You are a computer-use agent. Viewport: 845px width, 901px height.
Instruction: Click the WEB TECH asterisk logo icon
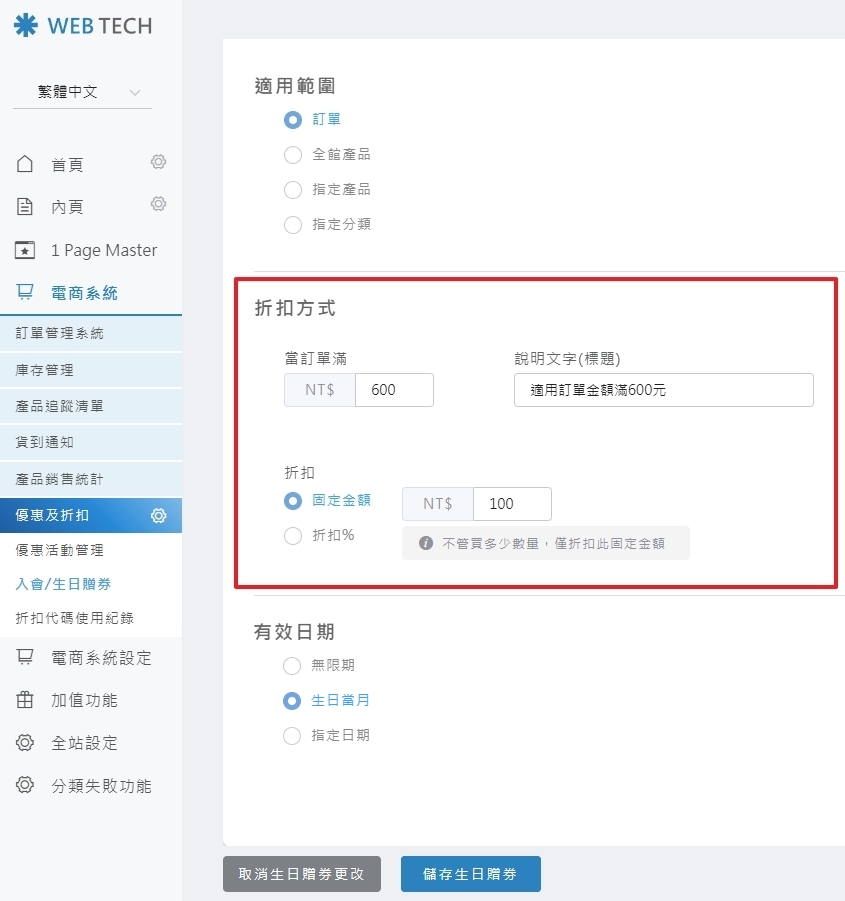[24, 25]
